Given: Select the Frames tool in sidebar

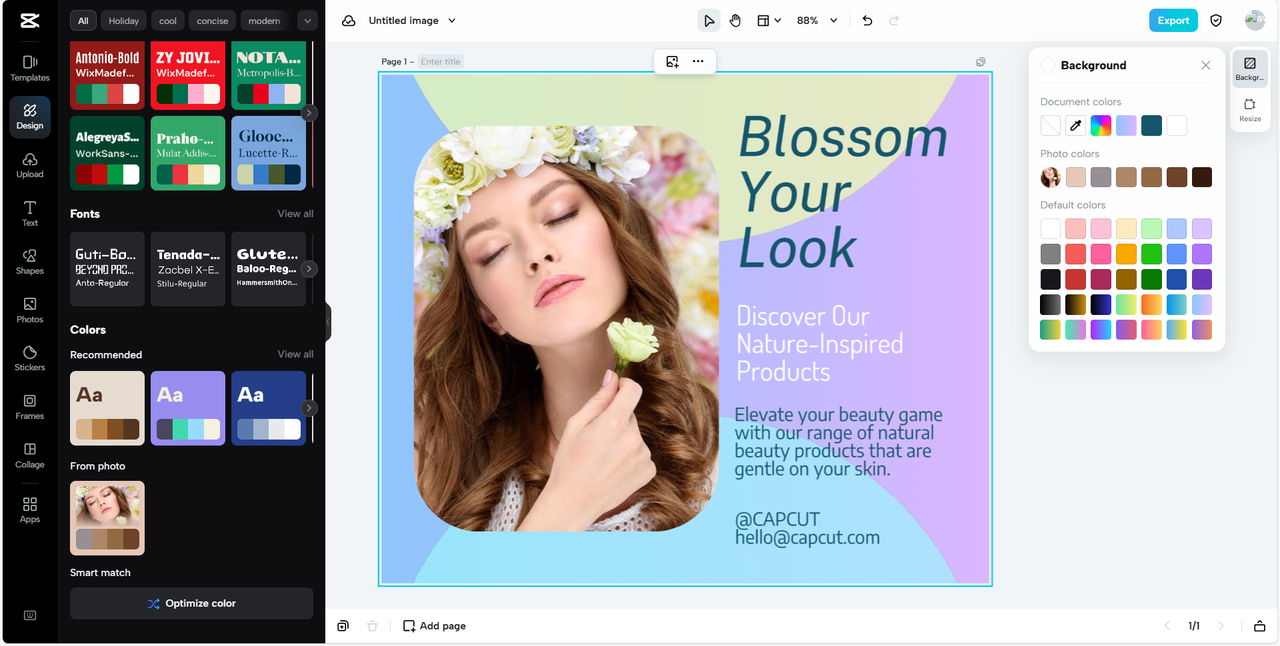Looking at the screenshot, I should [30, 406].
